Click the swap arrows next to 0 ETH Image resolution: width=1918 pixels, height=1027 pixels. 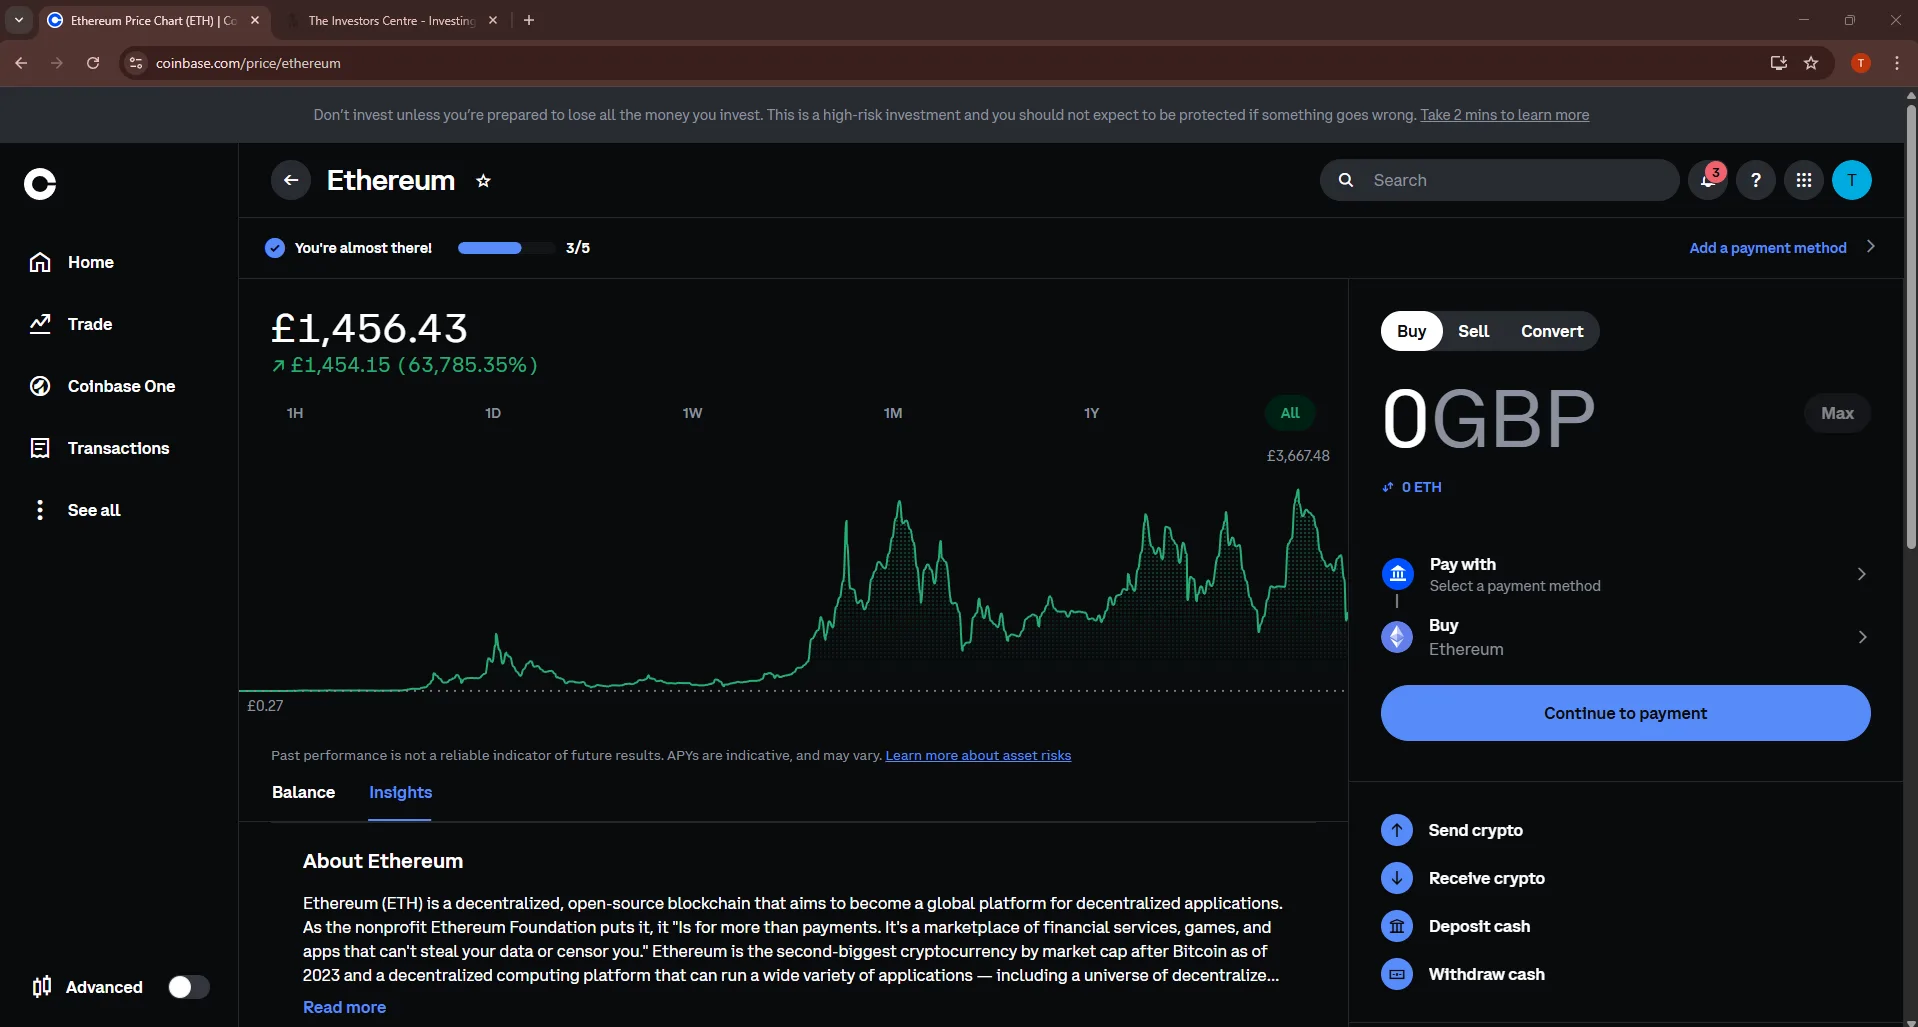click(1388, 487)
